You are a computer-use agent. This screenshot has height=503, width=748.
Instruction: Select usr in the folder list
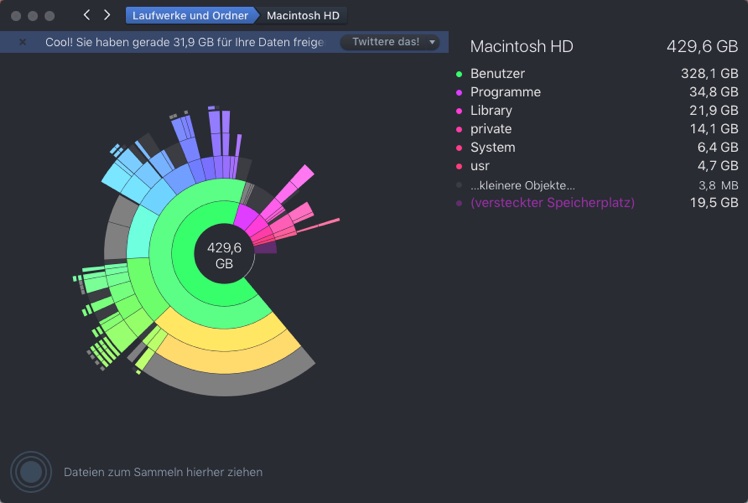[x=597, y=166]
